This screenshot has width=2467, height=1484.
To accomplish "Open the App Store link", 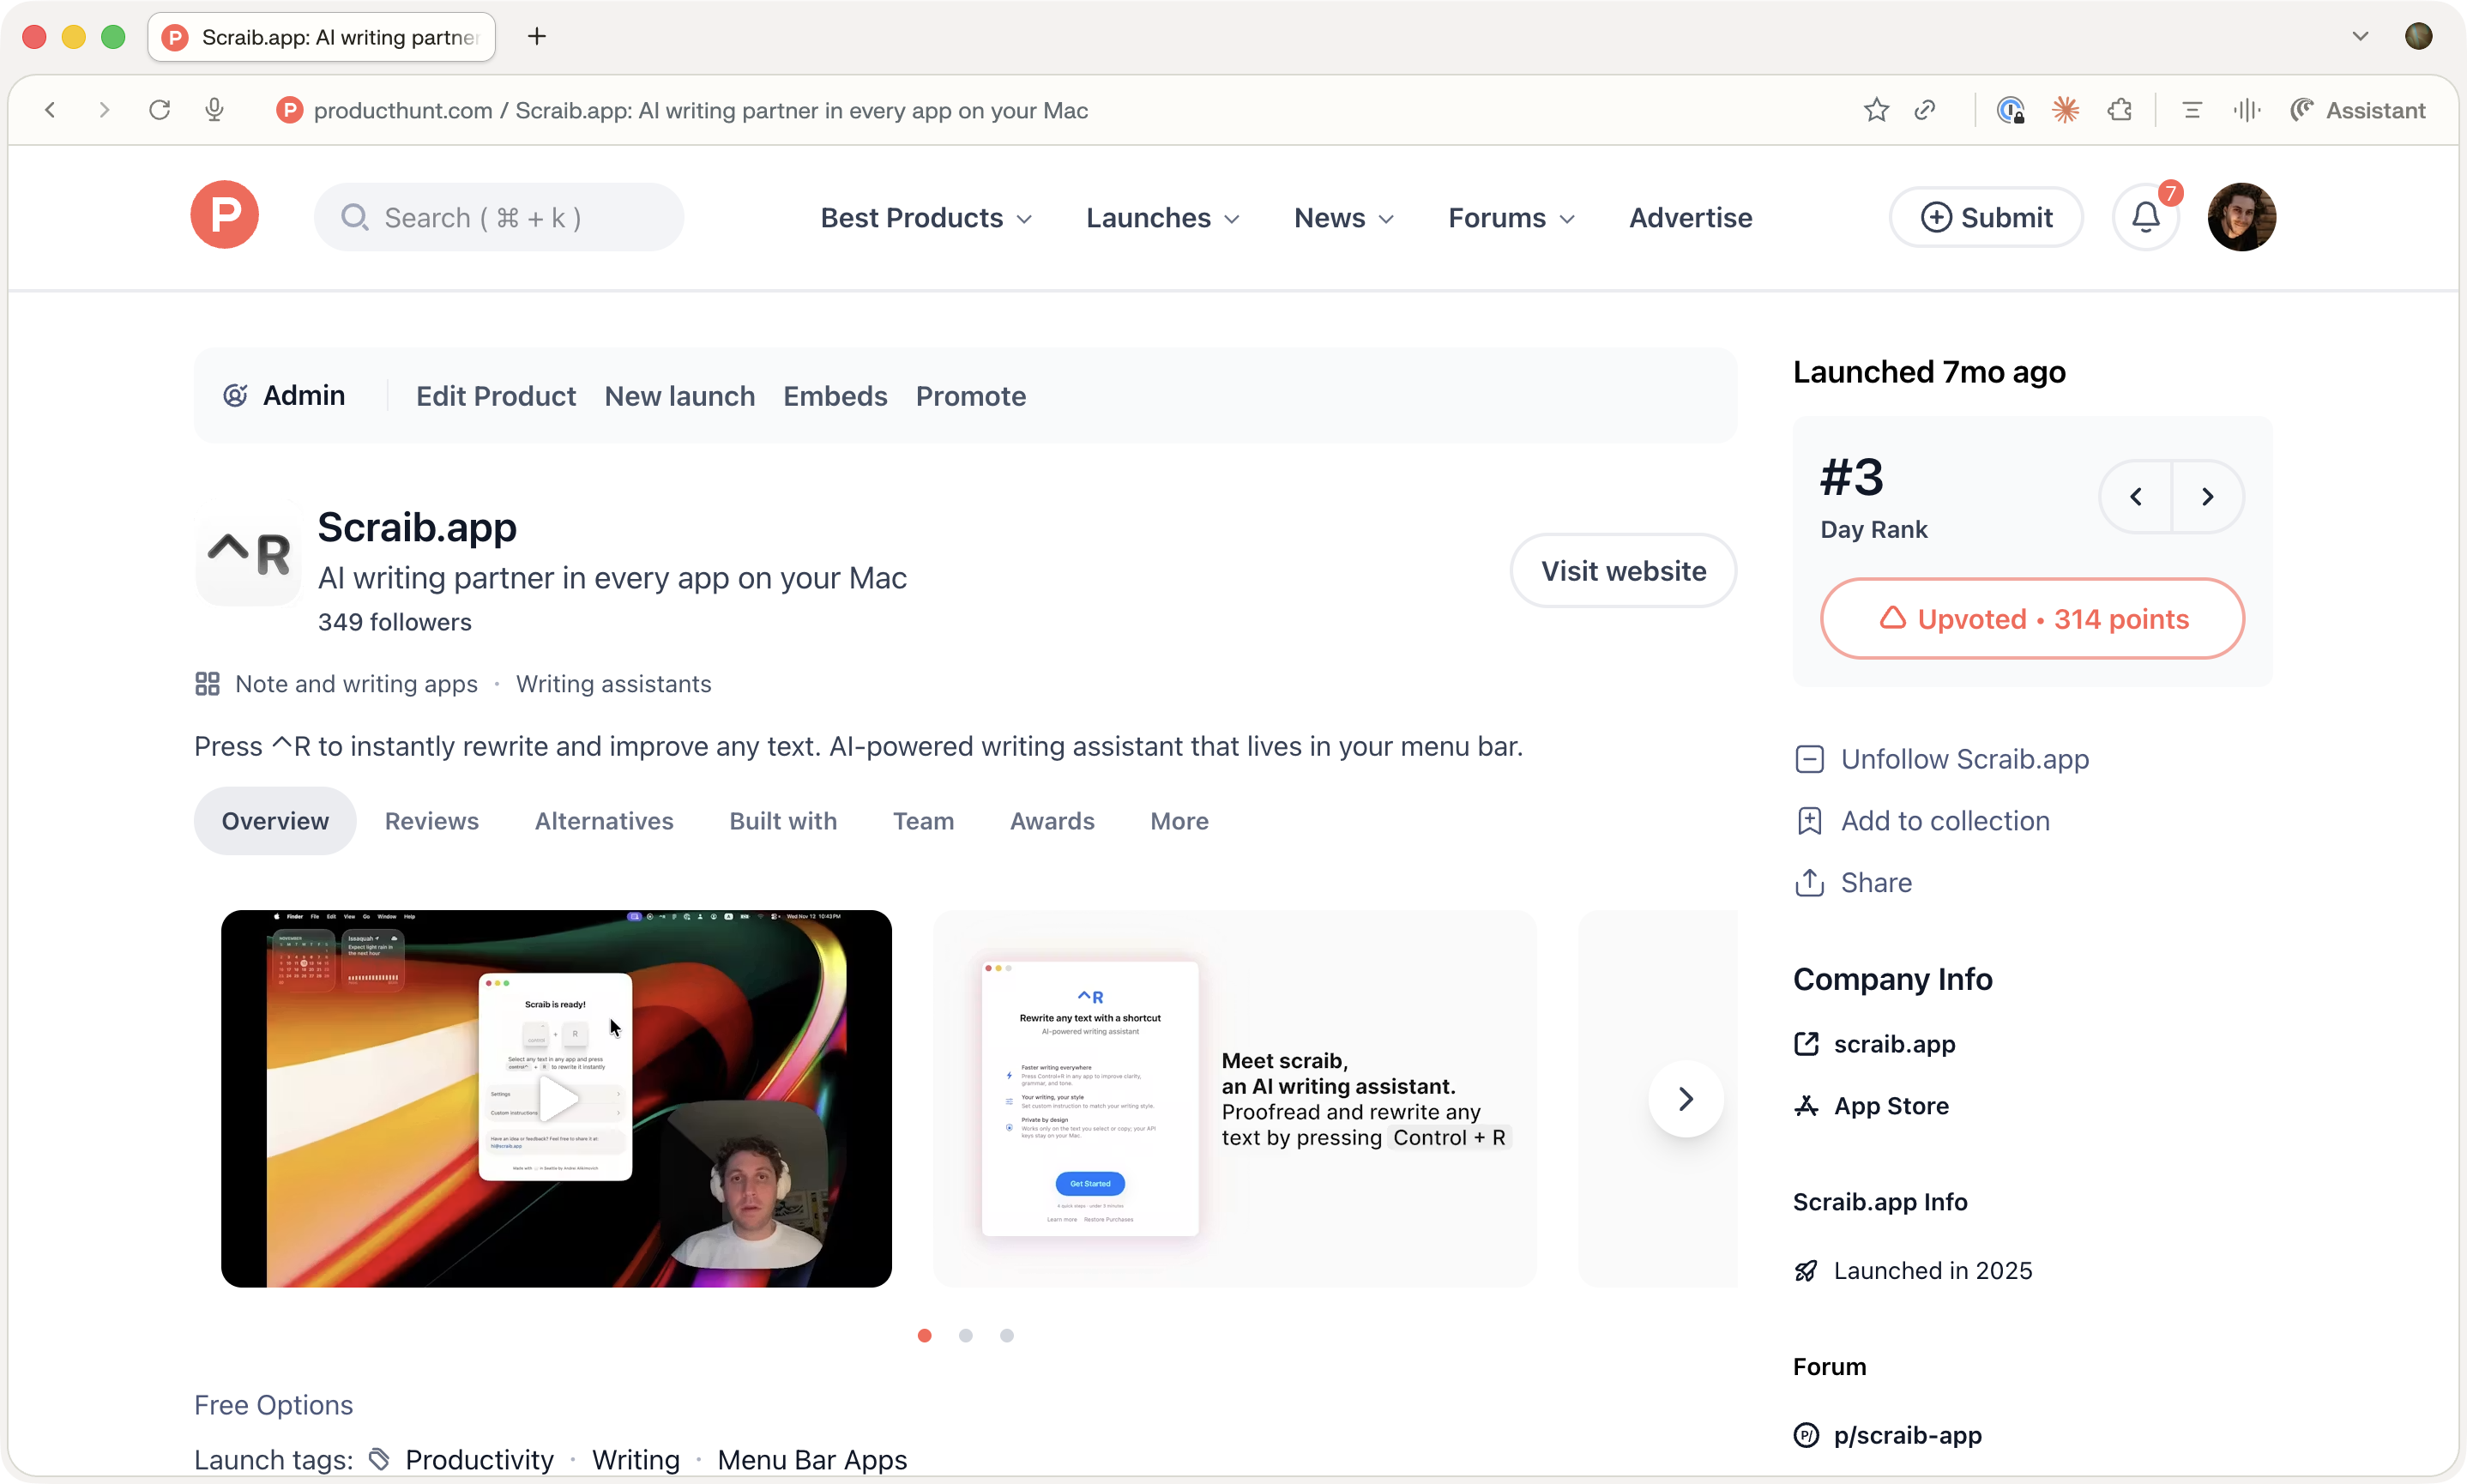I will (1871, 1106).
